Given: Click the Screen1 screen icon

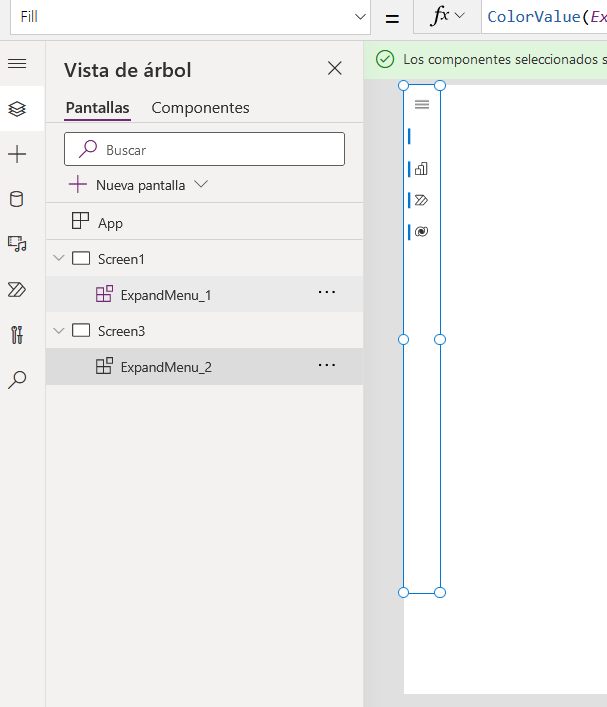Looking at the screenshot, I should pos(81,258).
